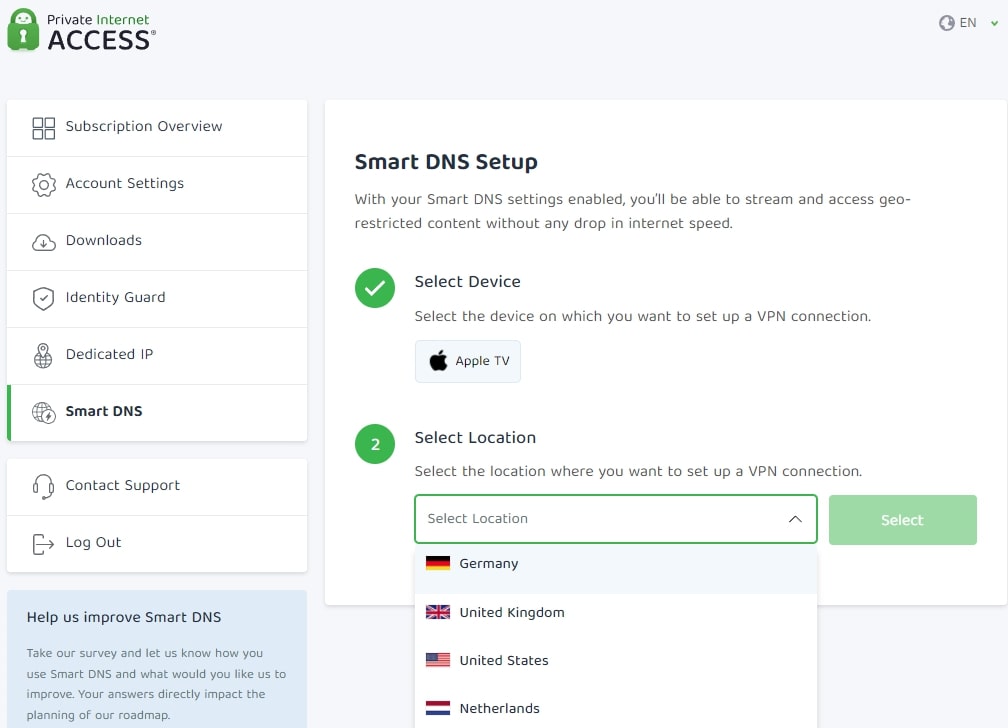
Task: Click the Smart DNS globe icon
Action: pyautogui.click(x=44, y=412)
